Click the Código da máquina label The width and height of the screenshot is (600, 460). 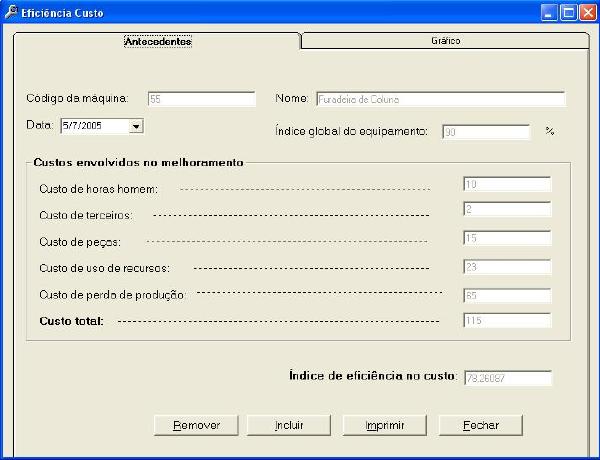(x=77, y=98)
